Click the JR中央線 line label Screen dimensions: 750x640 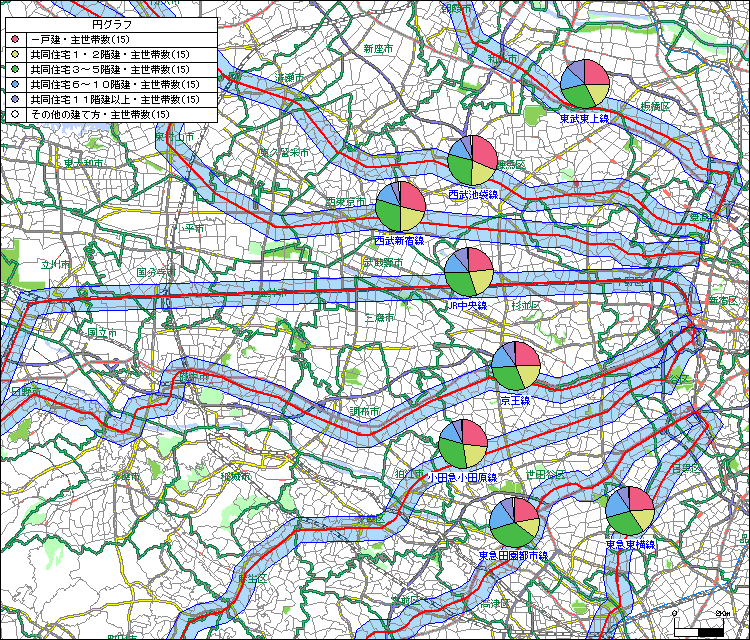466,306
